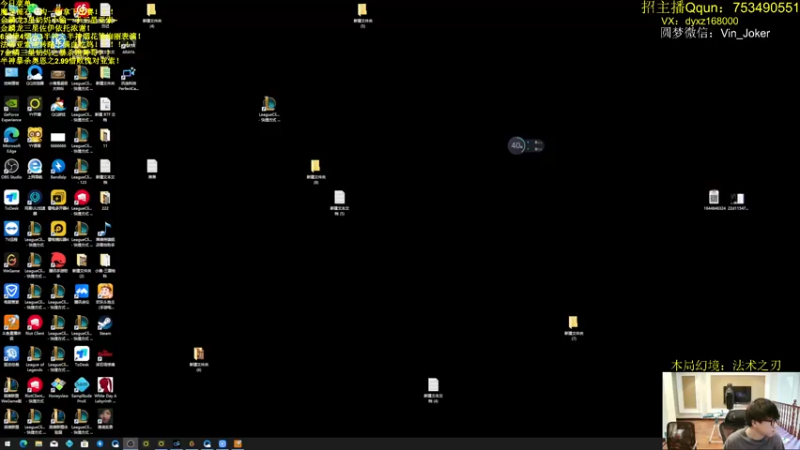
Task: Open File Explorer from the taskbar
Action: pos(38,444)
